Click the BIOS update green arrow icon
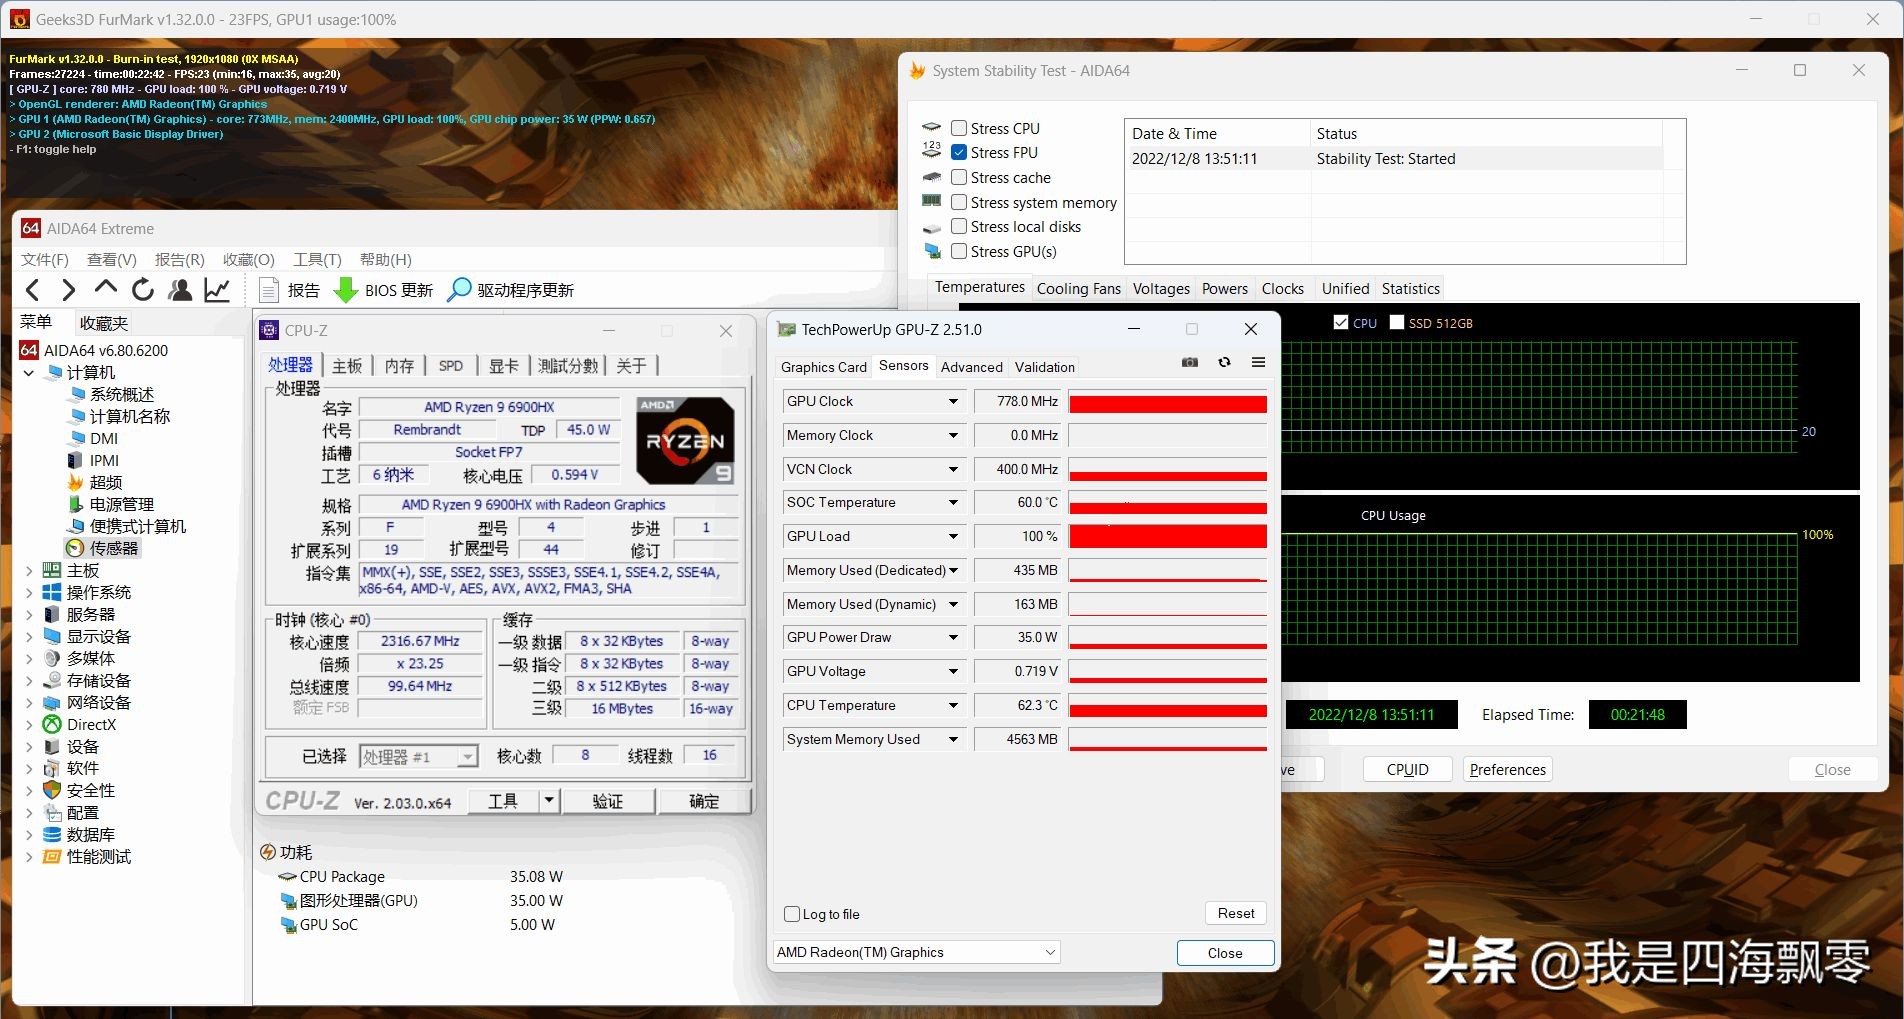This screenshot has height=1019, width=1904. tap(346, 290)
